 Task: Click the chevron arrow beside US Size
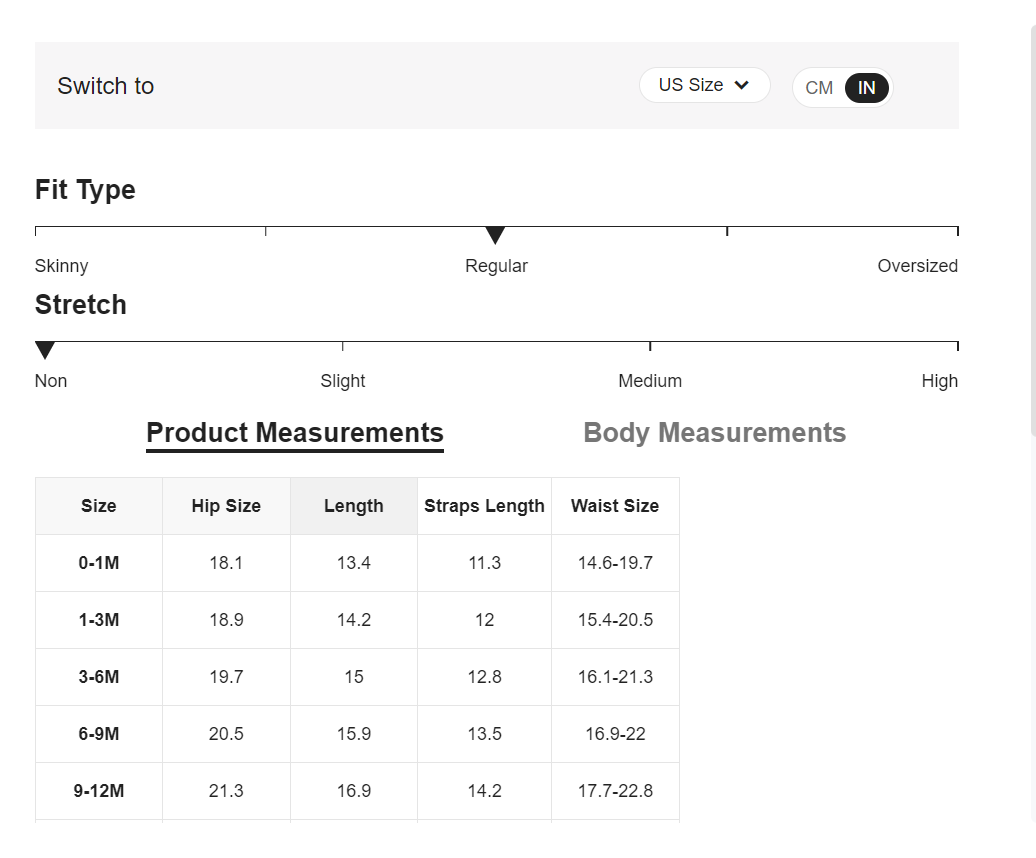(741, 85)
